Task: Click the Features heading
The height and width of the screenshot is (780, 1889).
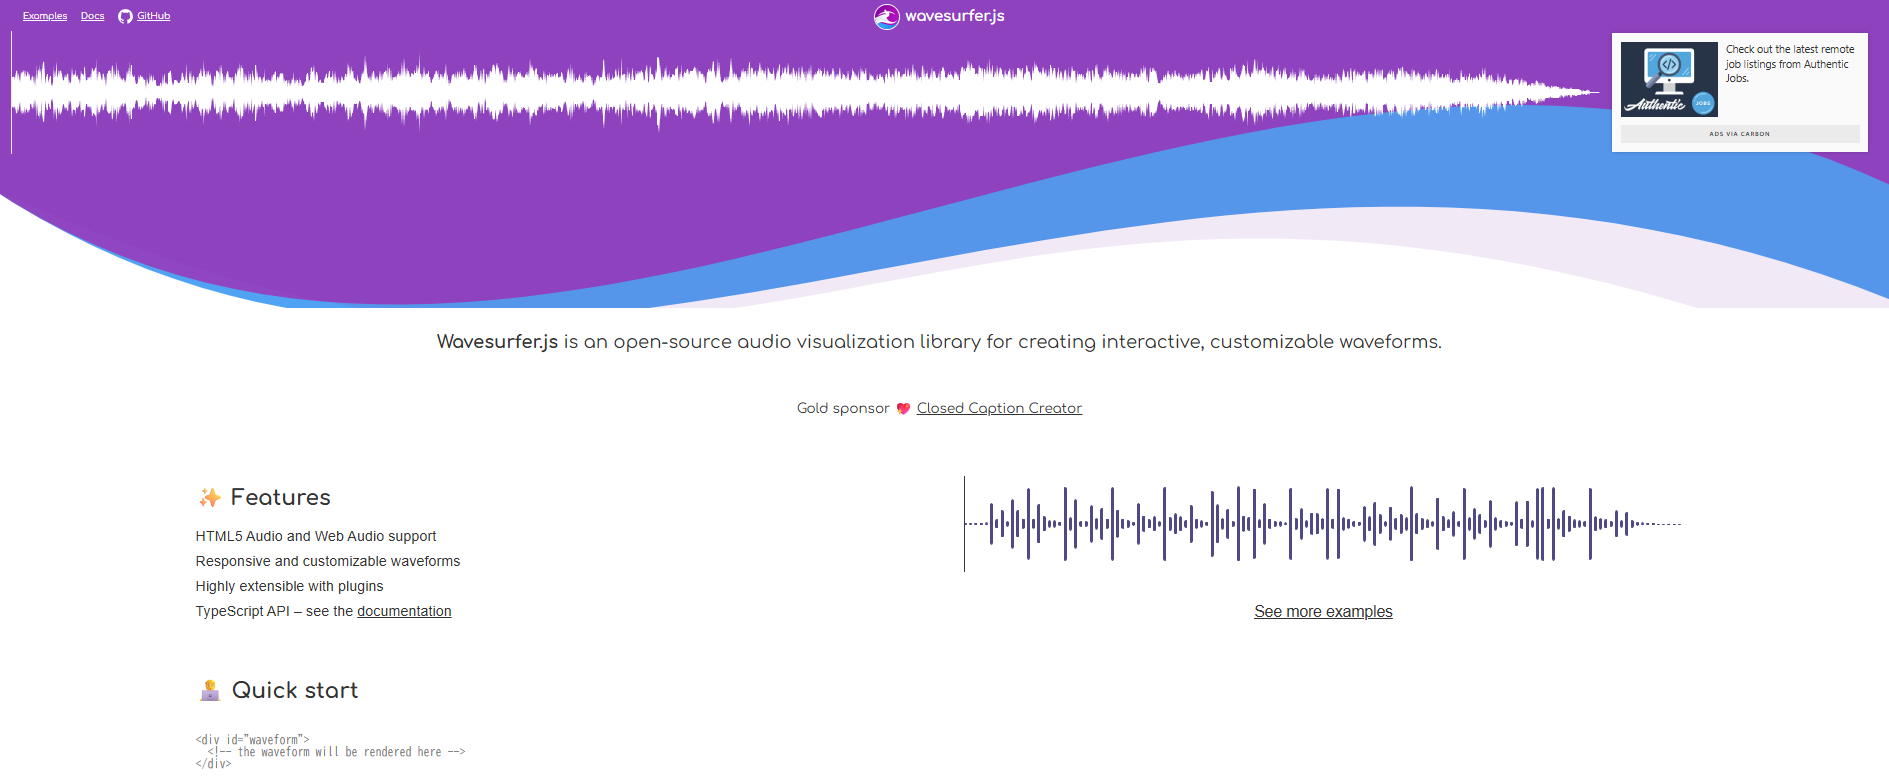Action: click(281, 497)
